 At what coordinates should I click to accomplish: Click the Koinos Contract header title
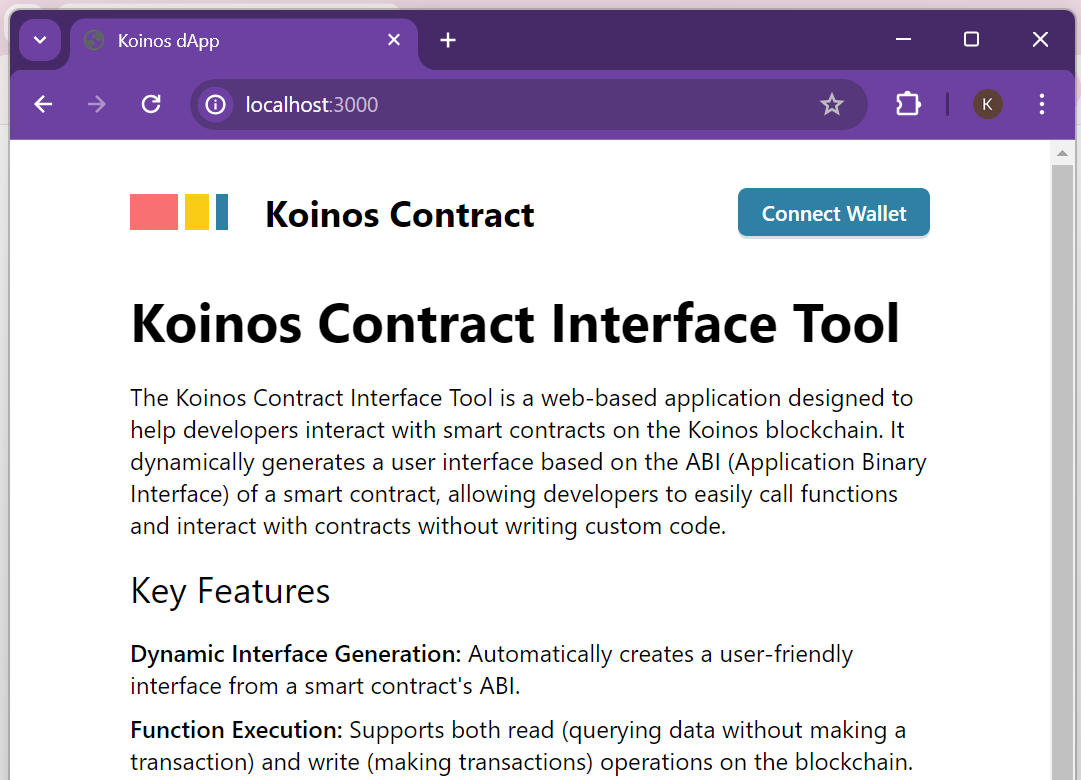(x=400, y=214)
